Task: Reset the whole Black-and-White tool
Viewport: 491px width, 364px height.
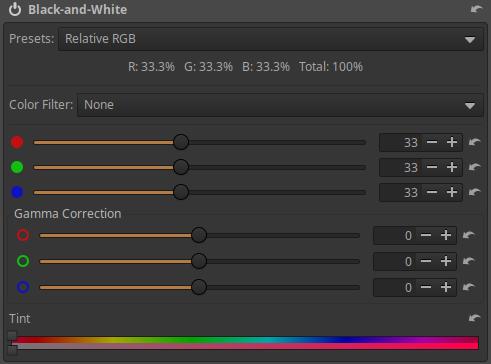Action: (x=476, y=9)
